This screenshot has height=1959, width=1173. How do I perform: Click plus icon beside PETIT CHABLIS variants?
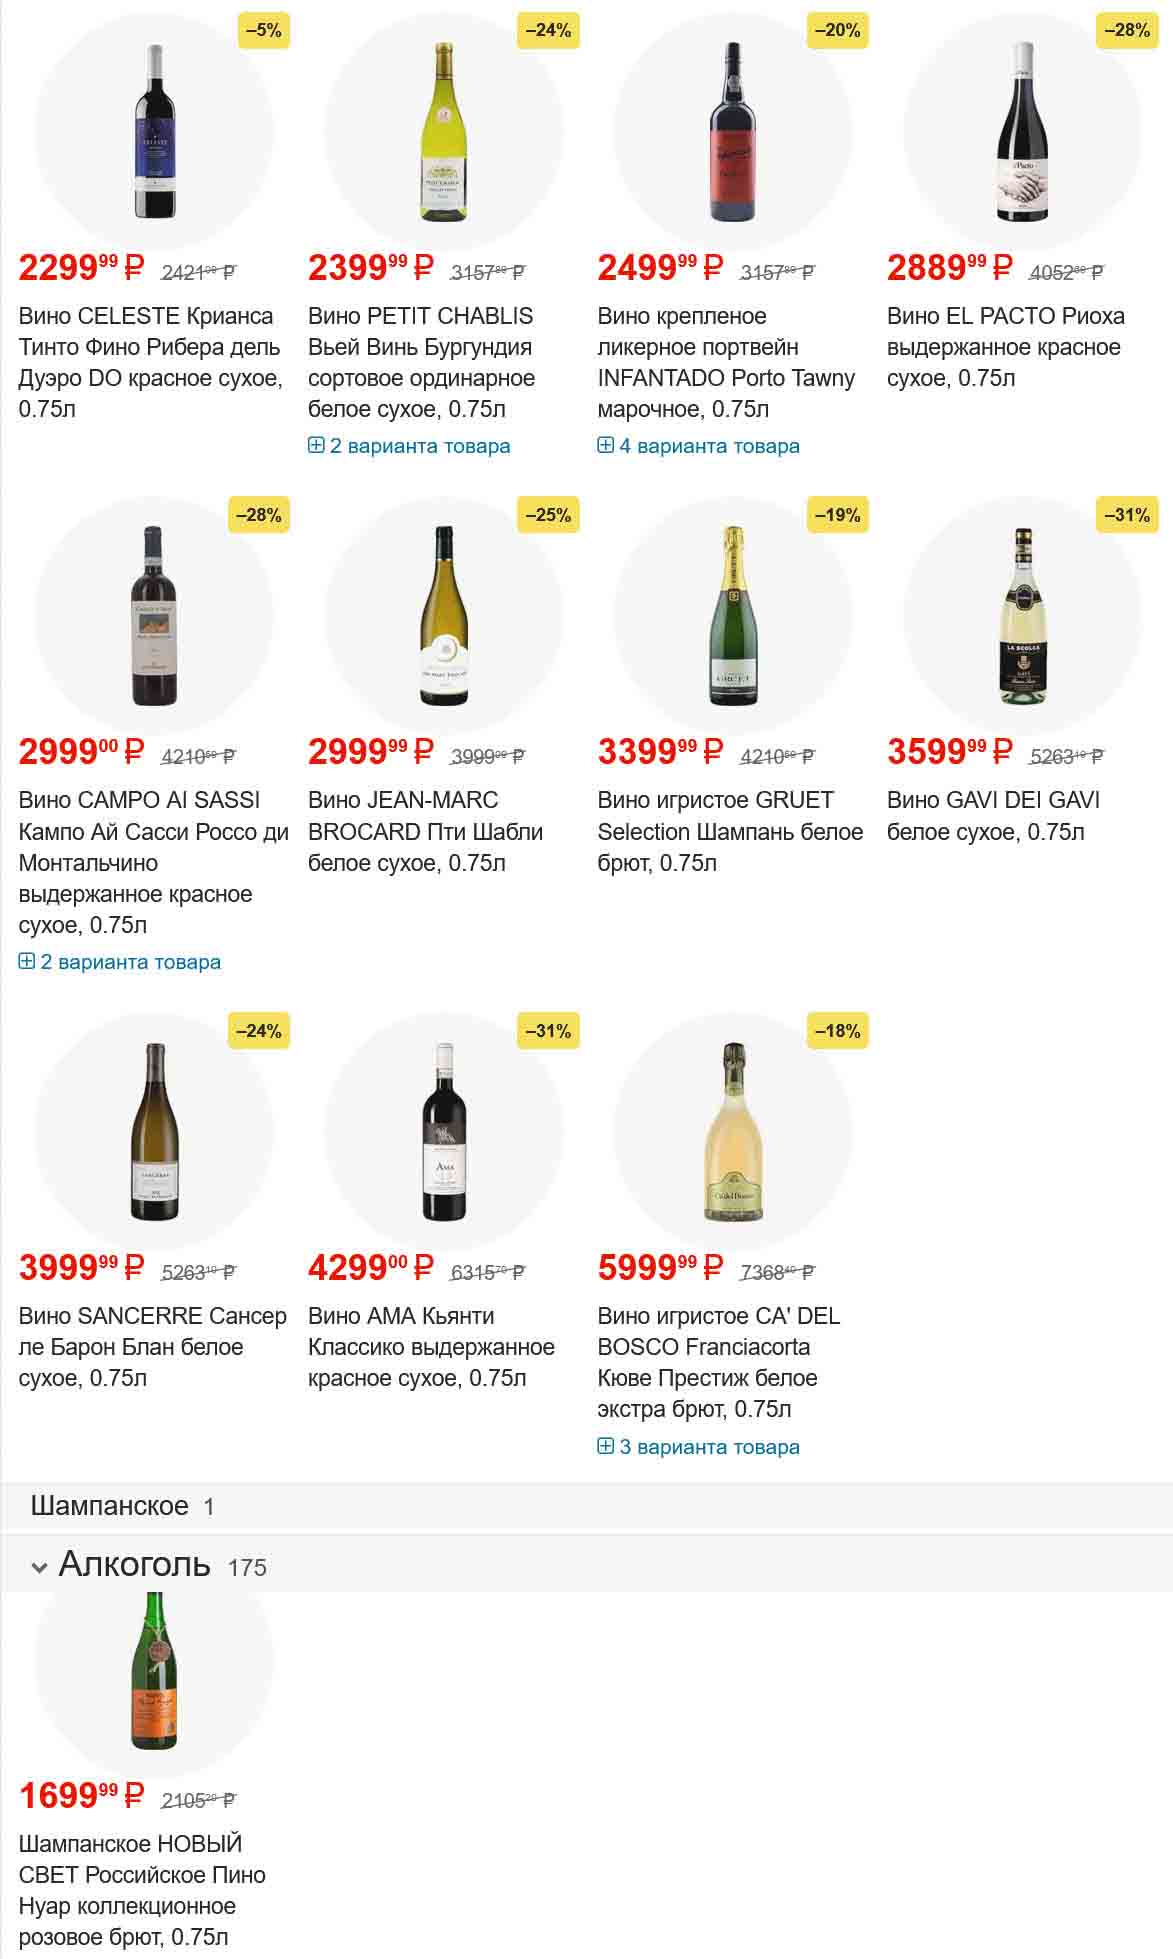[316, 446]
